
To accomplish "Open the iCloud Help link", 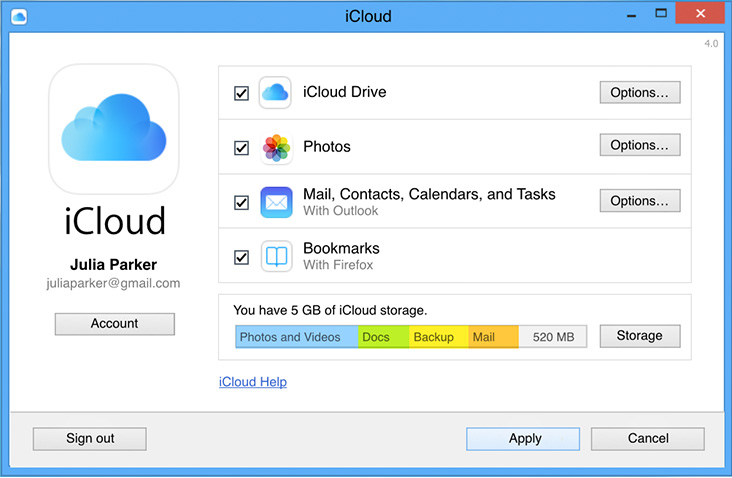I will coord(252,382).
